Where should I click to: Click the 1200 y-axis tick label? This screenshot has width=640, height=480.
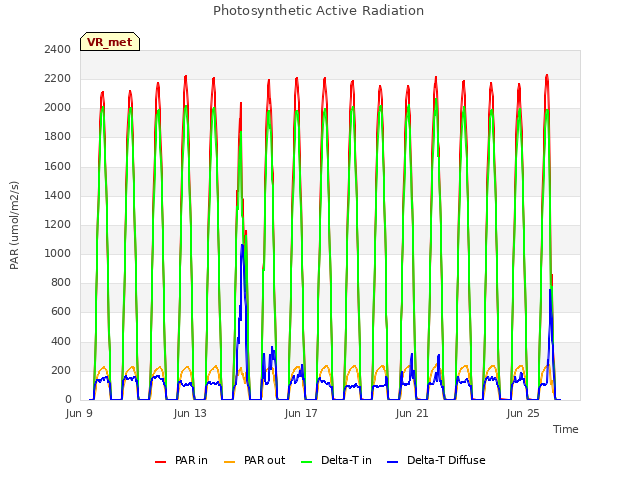point(58,224)
